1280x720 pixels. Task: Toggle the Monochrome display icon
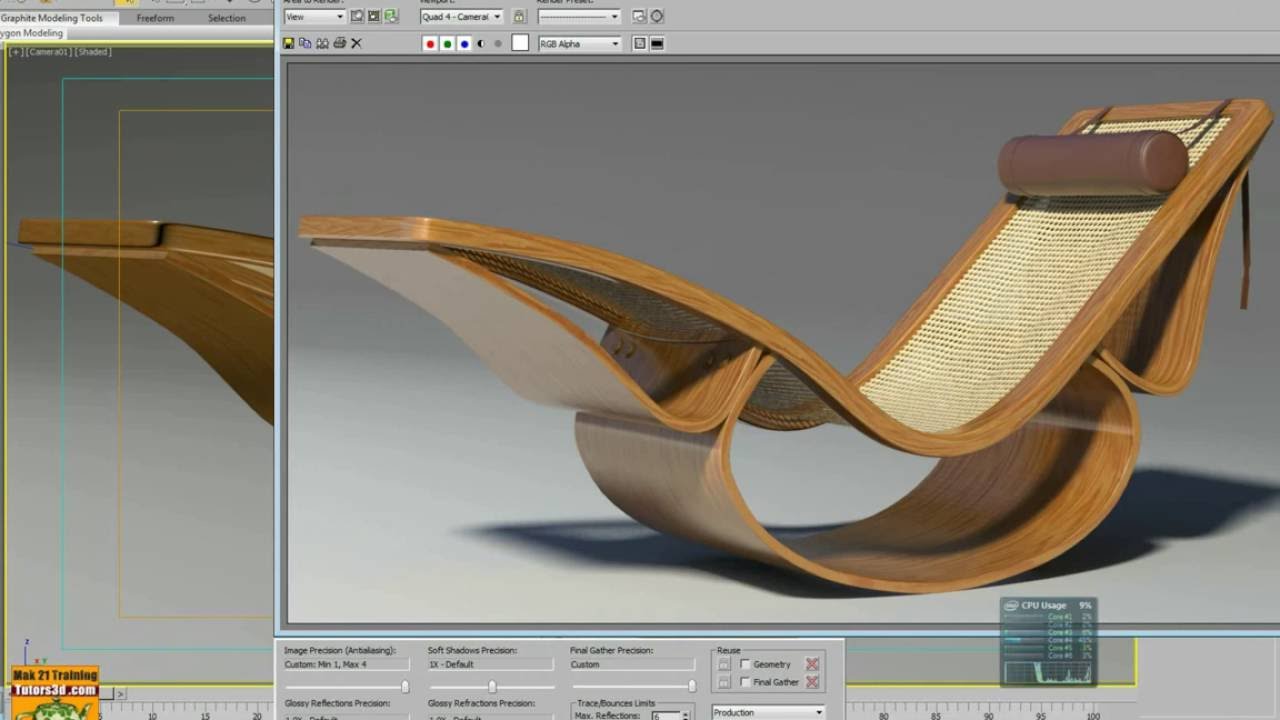[x=498, y=44]
